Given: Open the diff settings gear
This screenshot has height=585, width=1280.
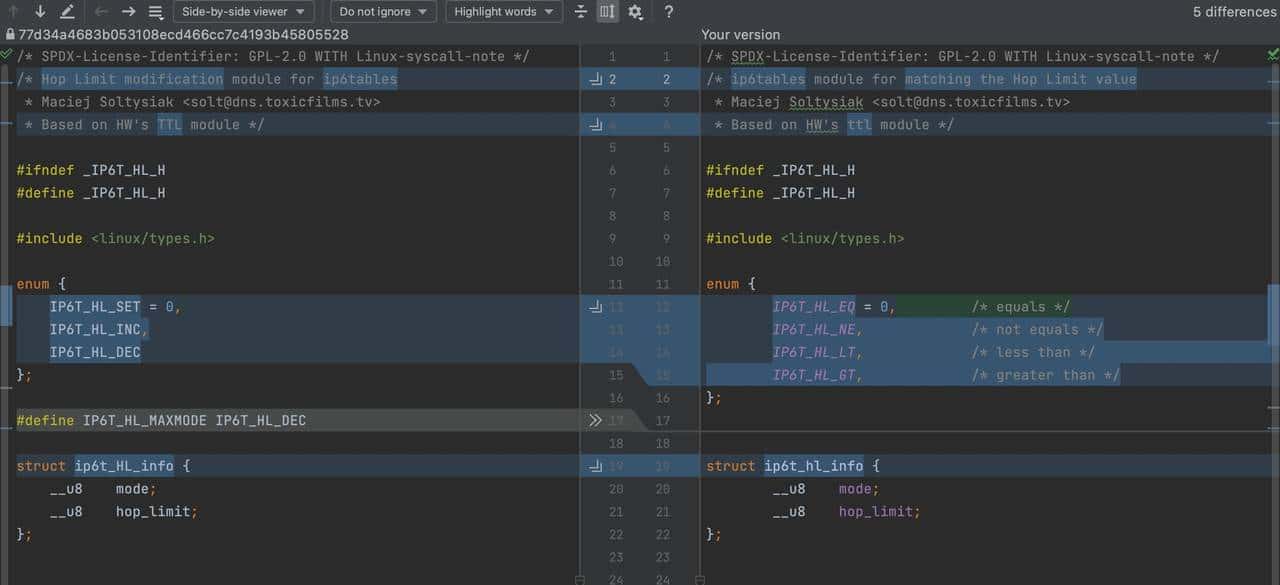Looking at the screenshot, I should [636, 11].
